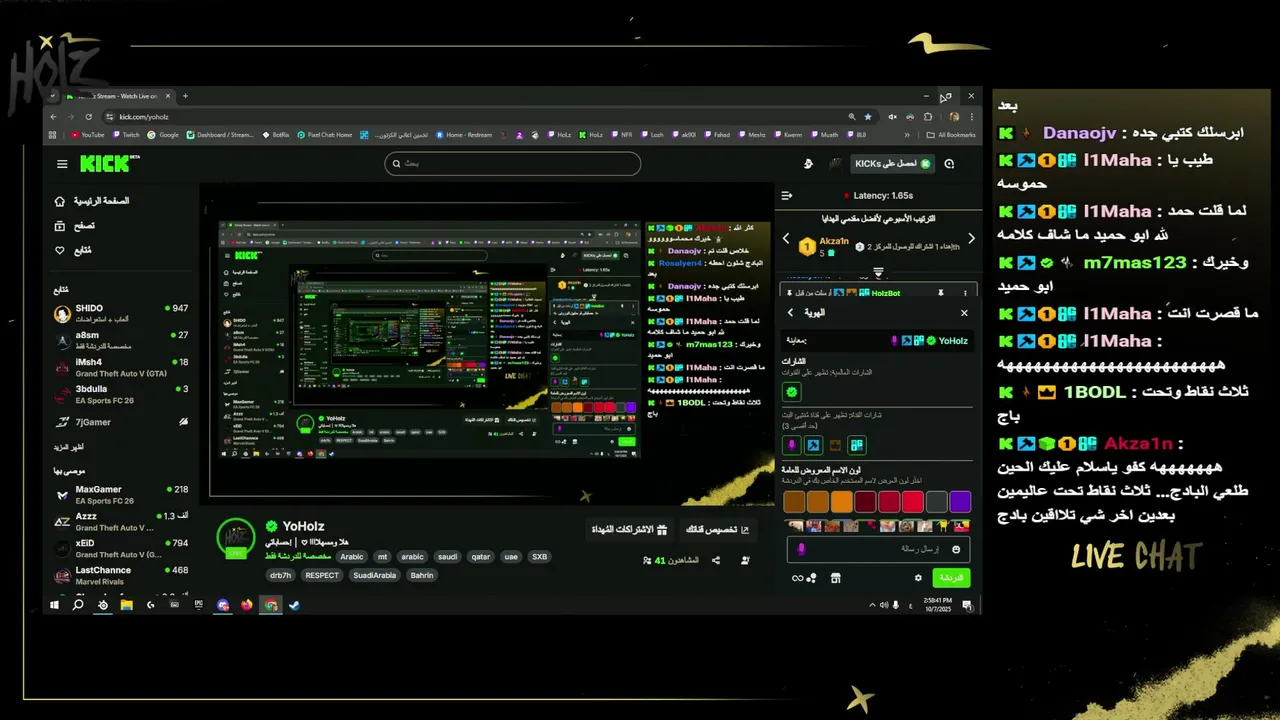Viewport: 1280px width, 720px height.
Task: Open the Kick sidebar hamburger menu
Action: 62,164
